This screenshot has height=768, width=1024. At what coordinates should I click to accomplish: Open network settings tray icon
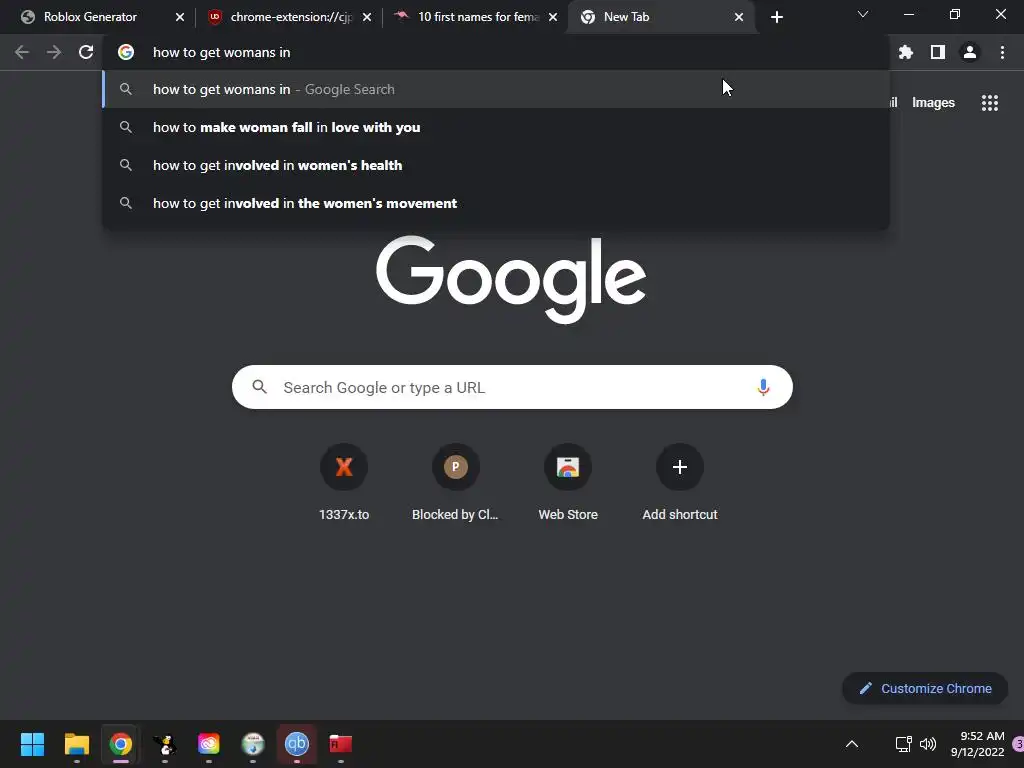tap(903, 744)
